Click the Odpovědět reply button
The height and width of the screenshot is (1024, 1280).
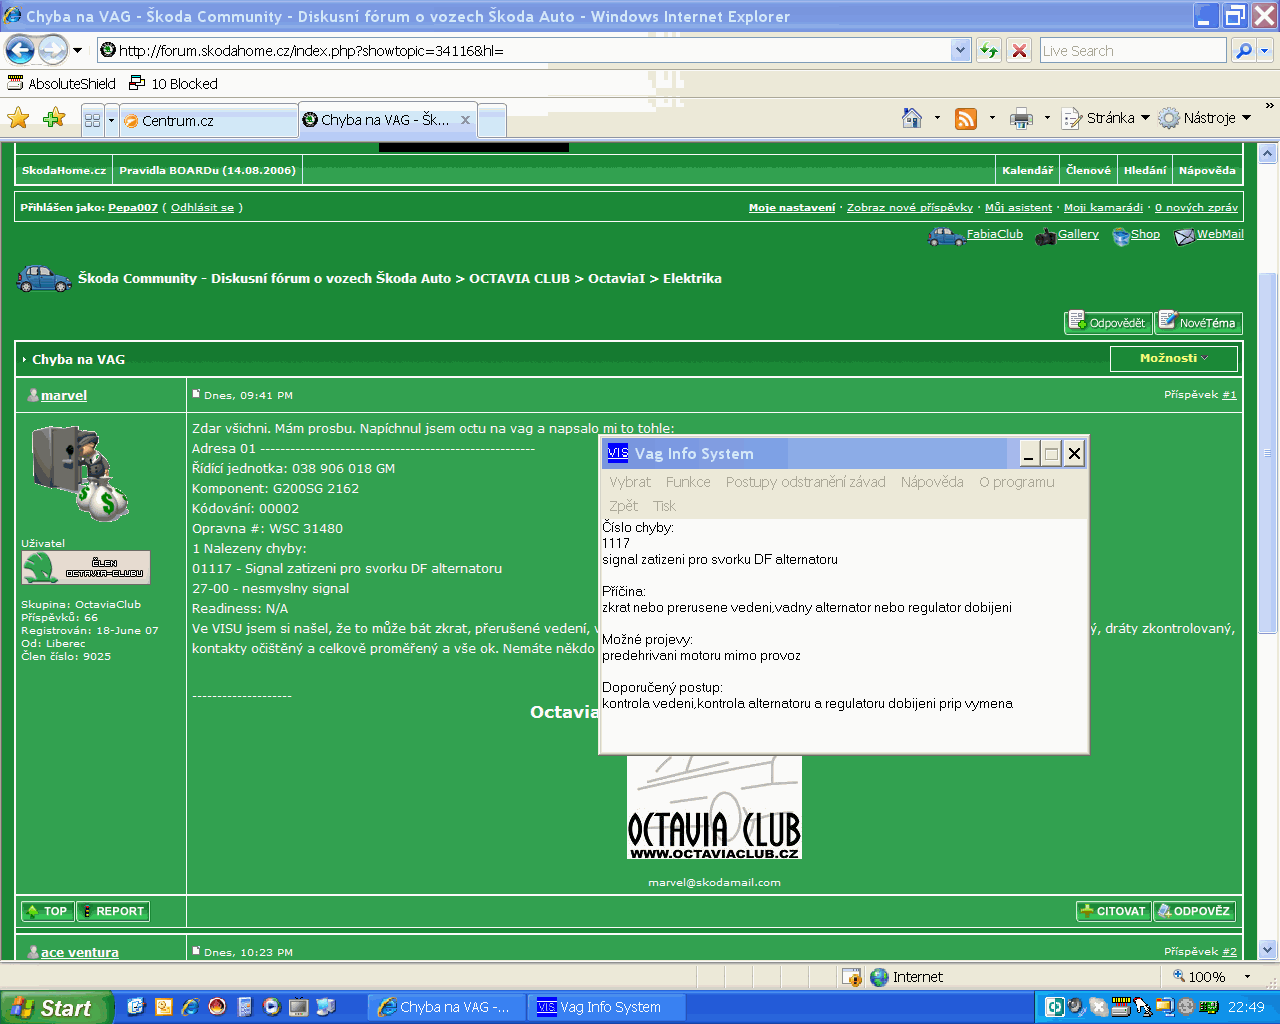tap(1108, 322)
